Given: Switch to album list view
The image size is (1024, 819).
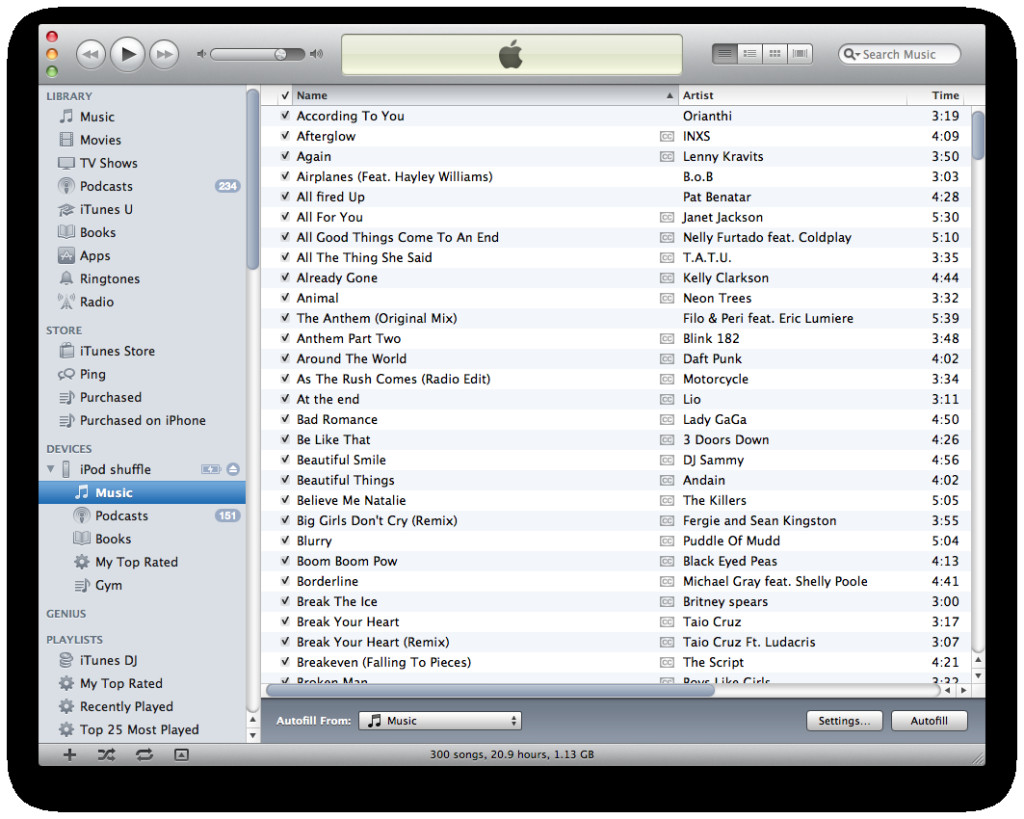Looking at the screenshot, I should coord(749,54).
